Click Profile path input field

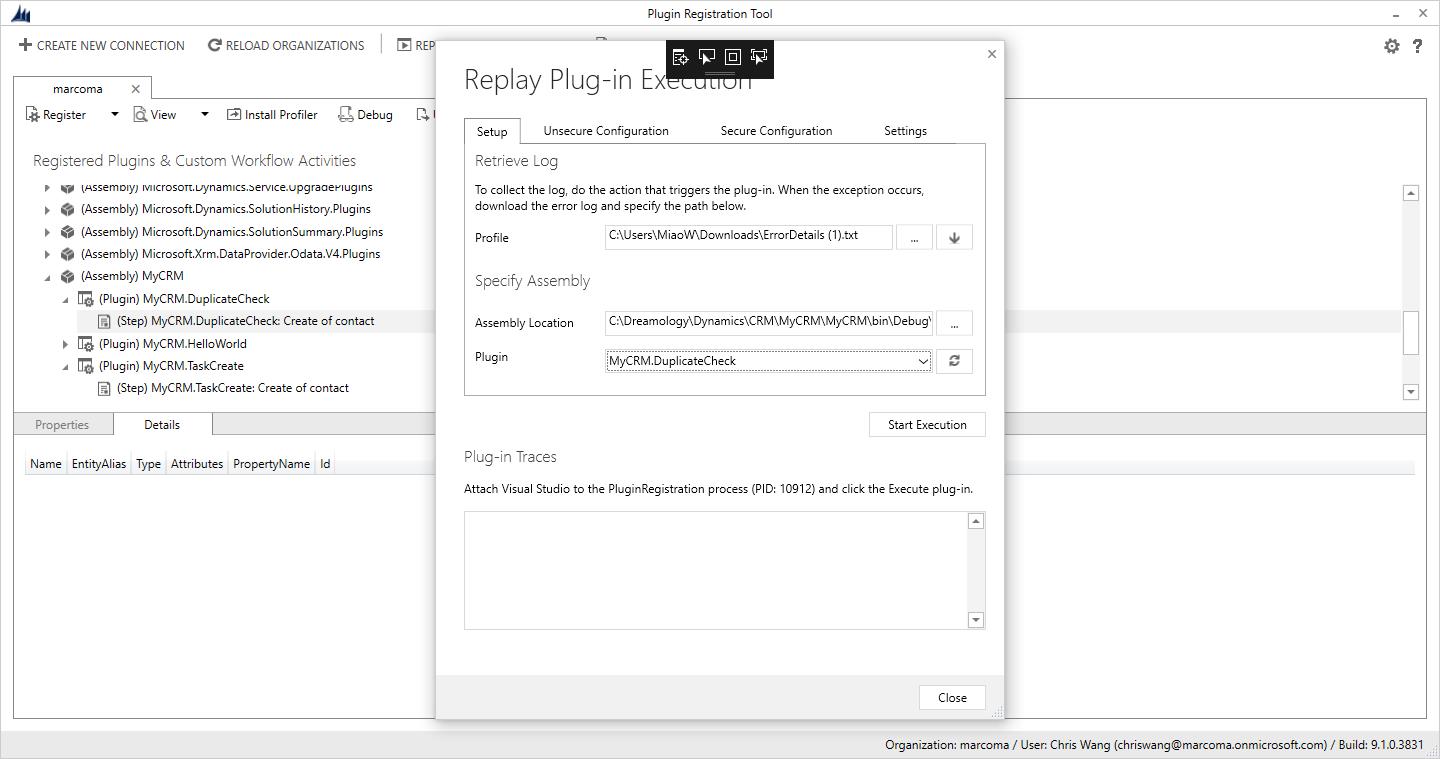(749, 236)
